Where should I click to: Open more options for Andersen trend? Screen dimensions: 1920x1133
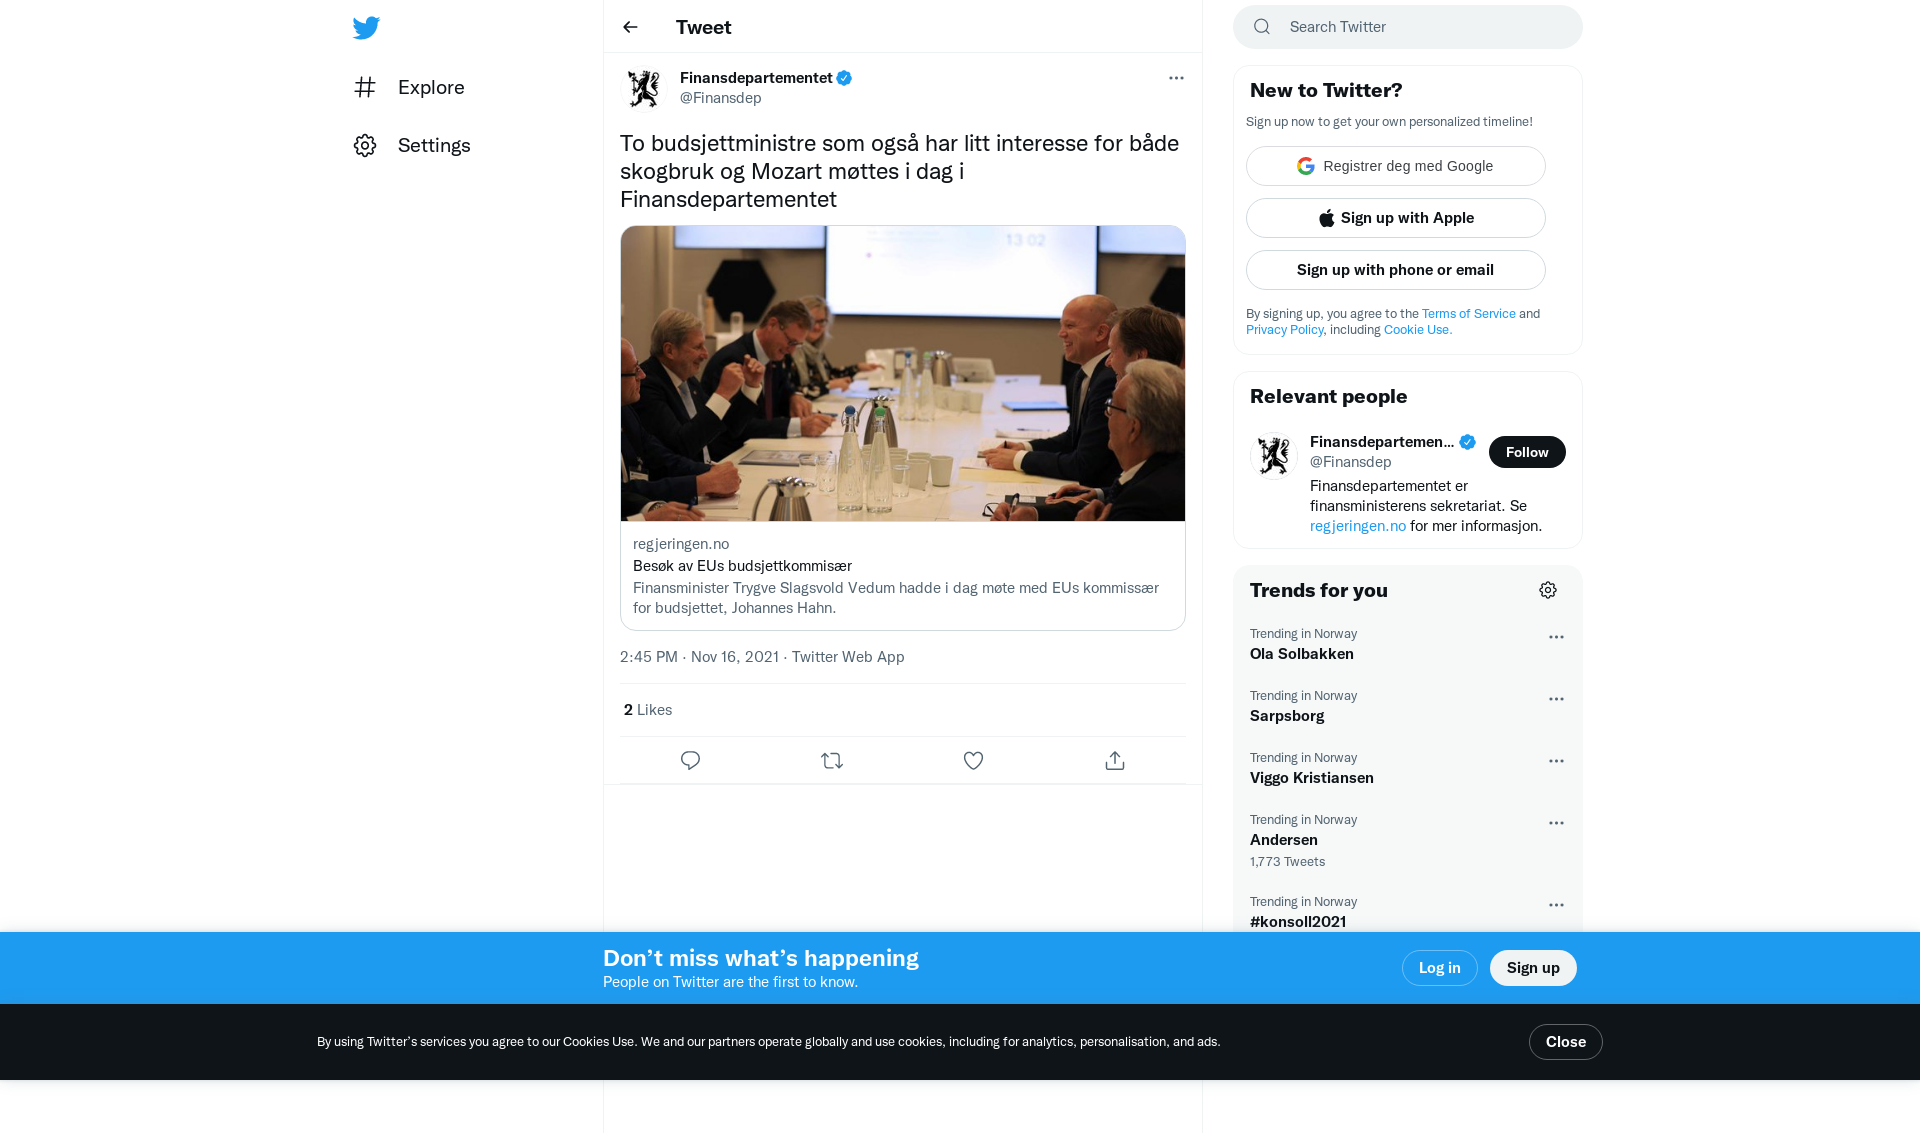point(1556,823)
